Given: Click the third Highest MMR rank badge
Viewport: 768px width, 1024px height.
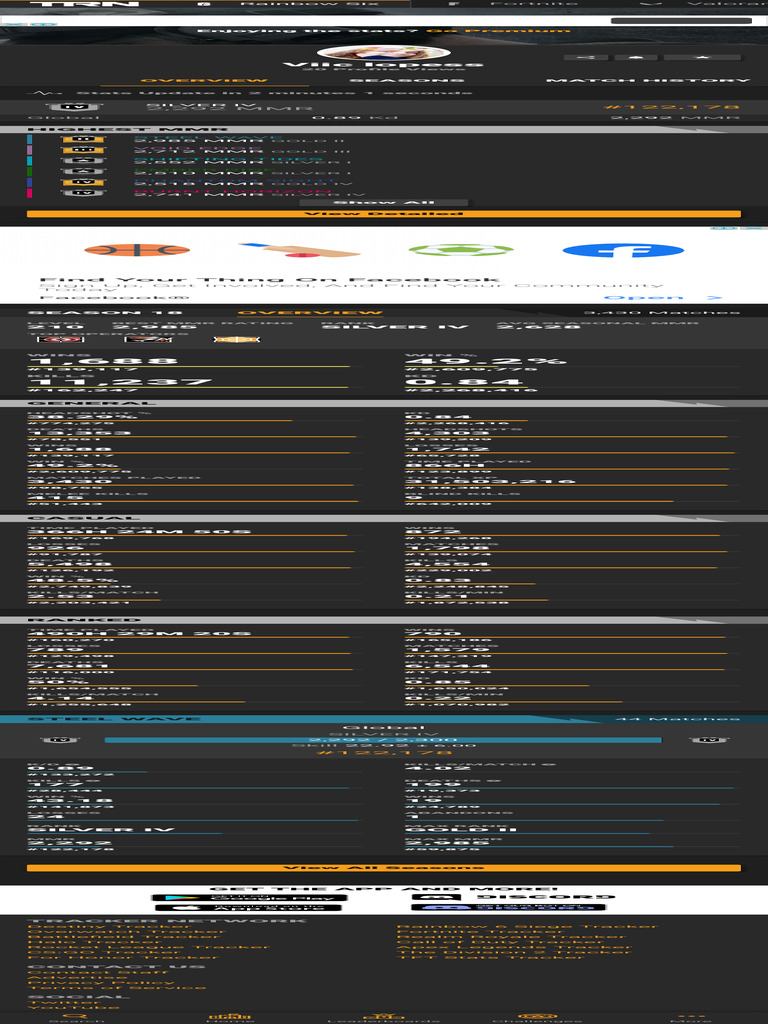Looking at the screenshot, I should tap(84, 161).
